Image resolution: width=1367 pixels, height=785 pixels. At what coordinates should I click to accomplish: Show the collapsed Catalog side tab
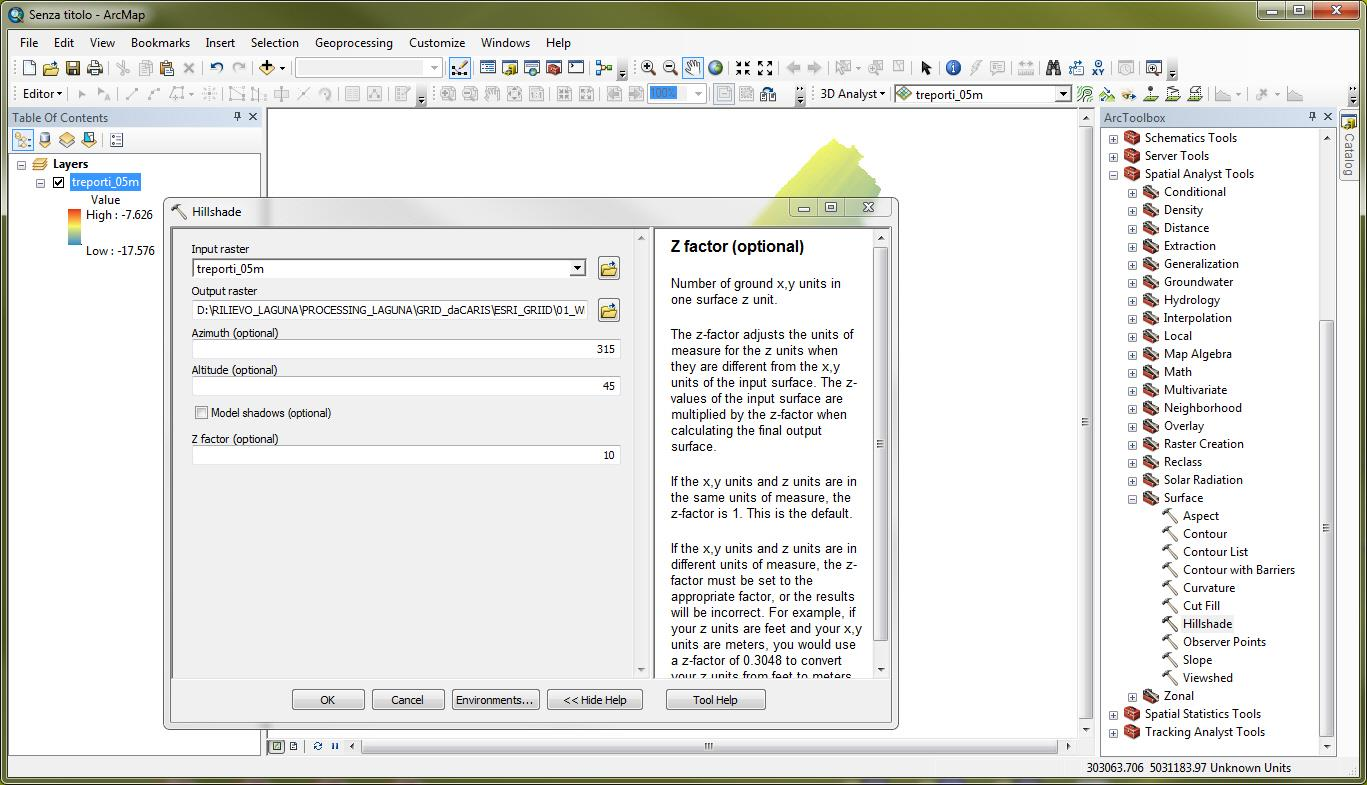pos(1349,147)
